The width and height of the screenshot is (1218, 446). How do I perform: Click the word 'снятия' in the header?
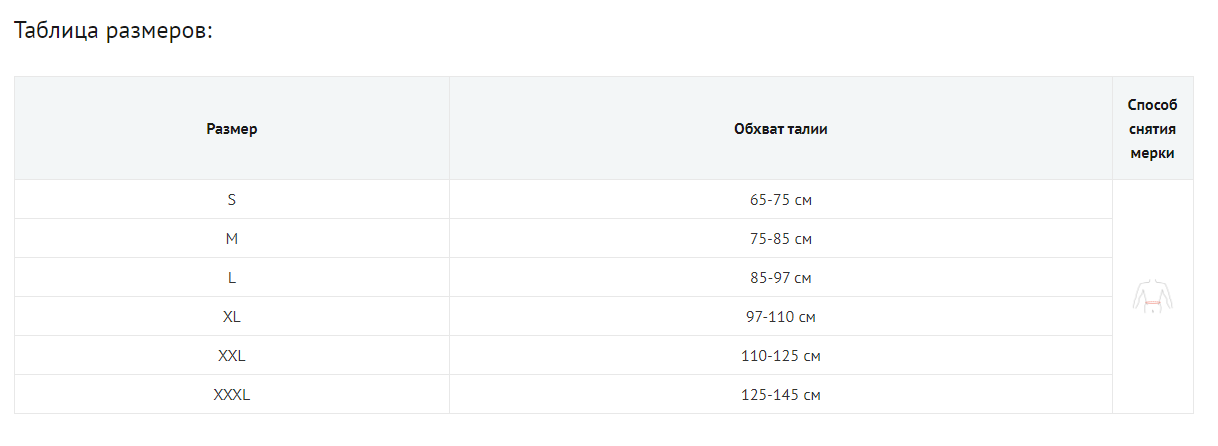[x=1152, y=129]
